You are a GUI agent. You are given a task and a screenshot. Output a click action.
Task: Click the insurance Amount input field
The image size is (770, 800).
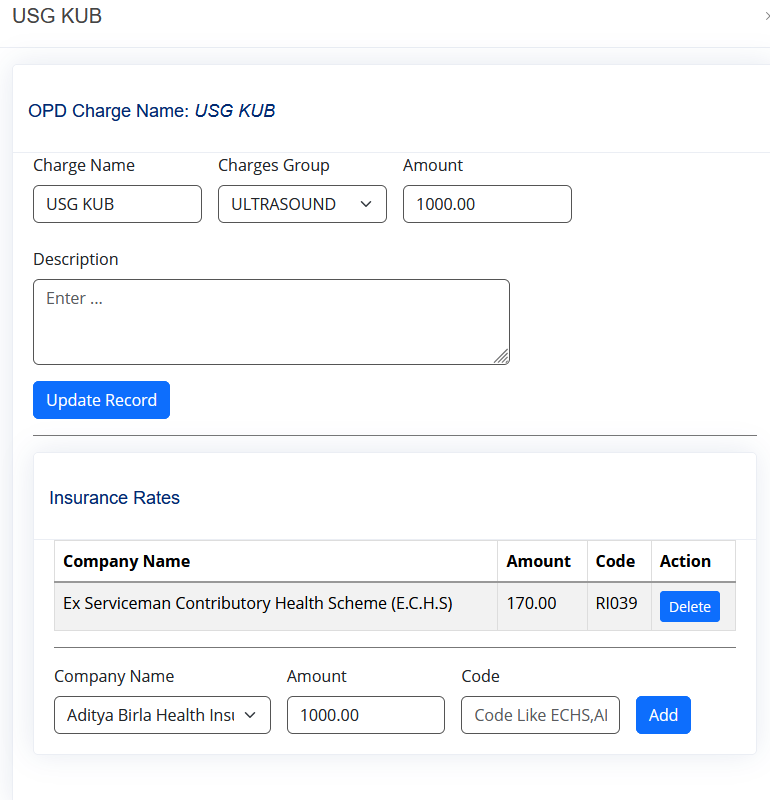(366, 715)
